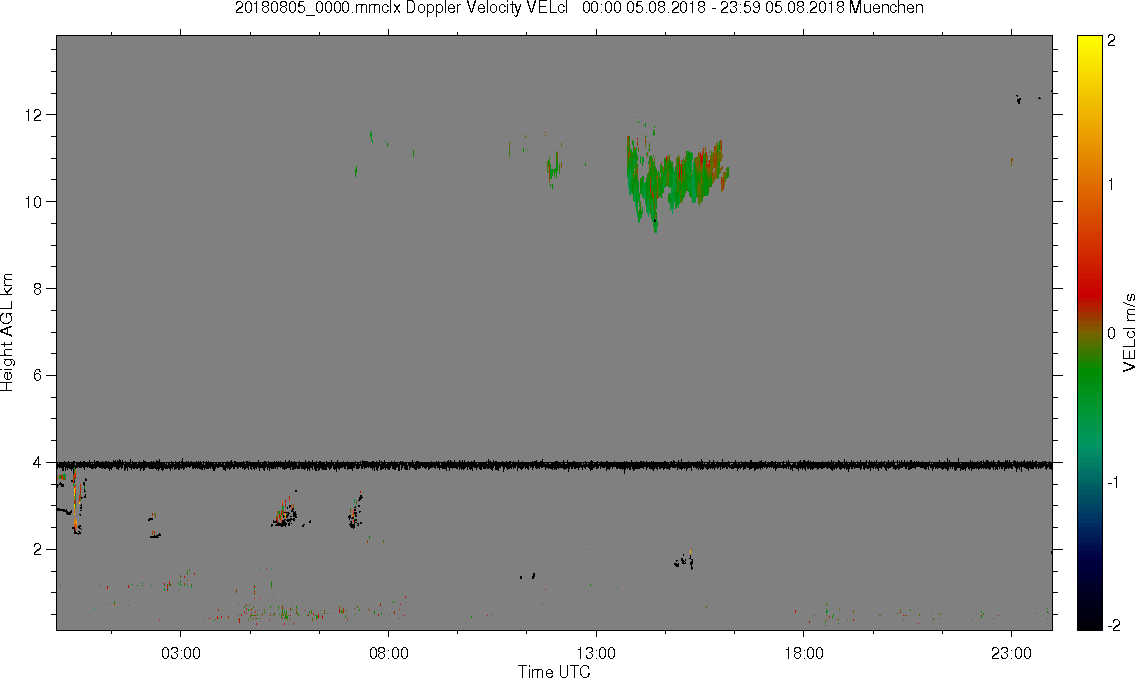The image size is (1135, 678).
Task: Click the height label '12'
Action: click(33, 114)
